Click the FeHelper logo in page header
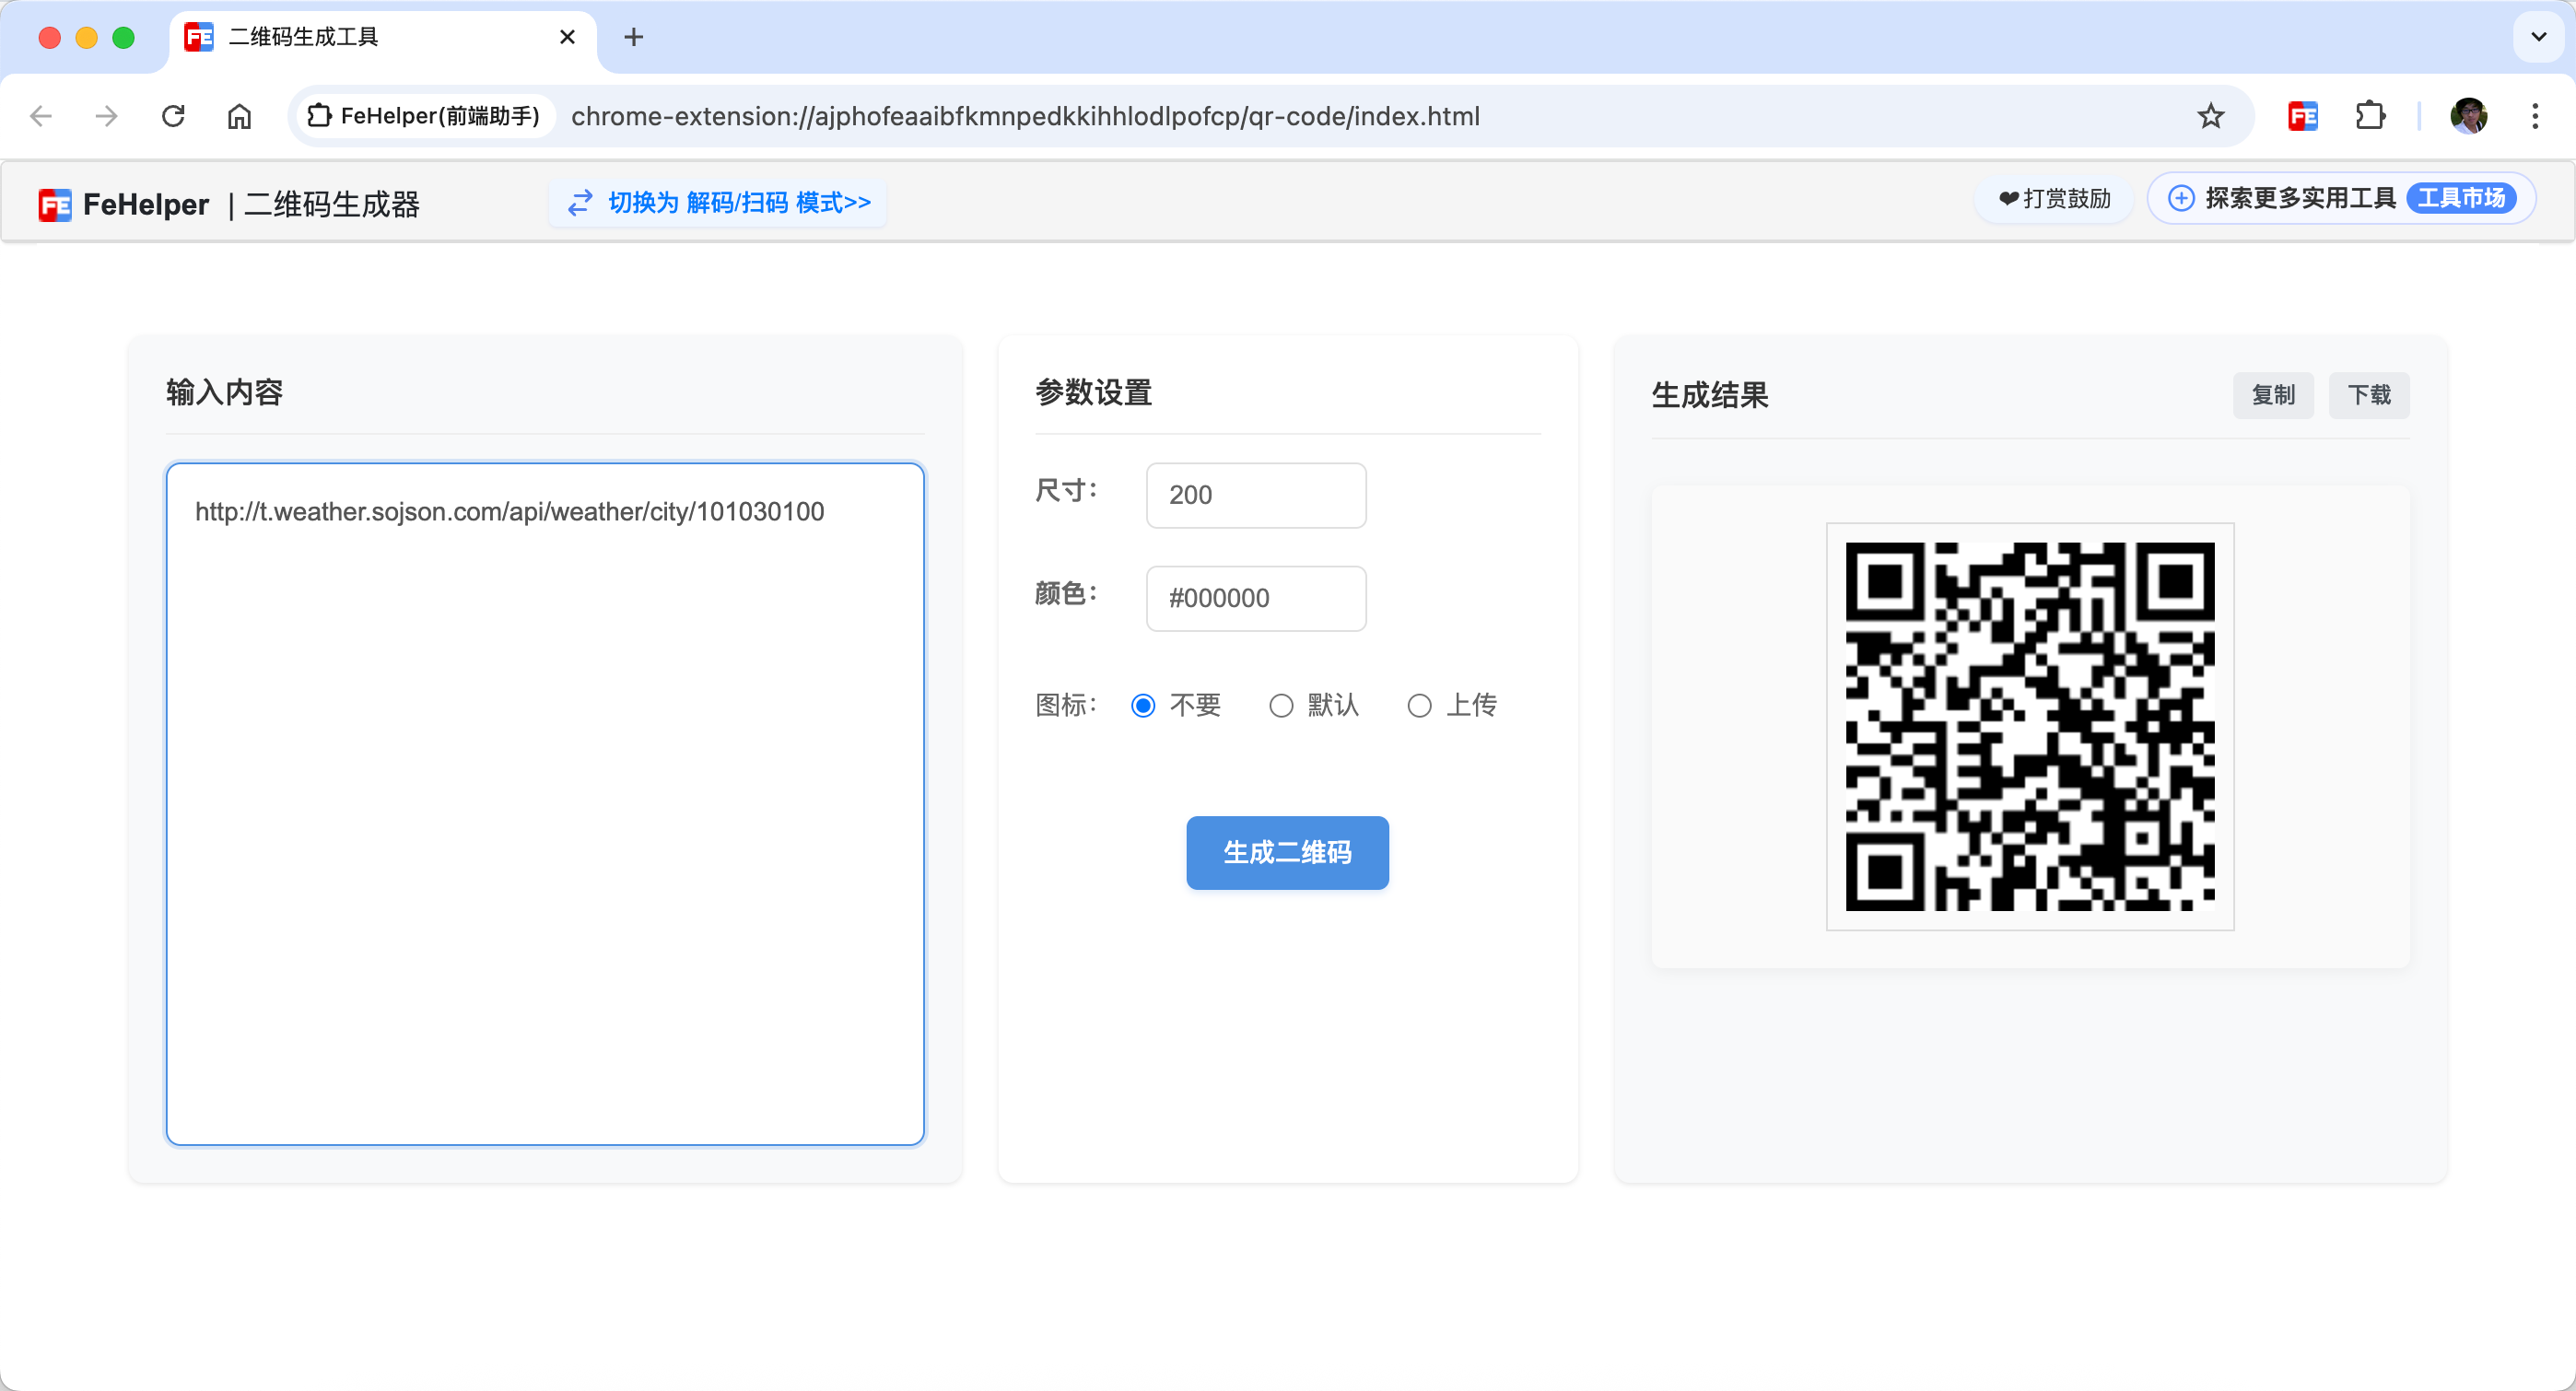The width and height of the screenshot is (2576, 1391). point(56,205)
